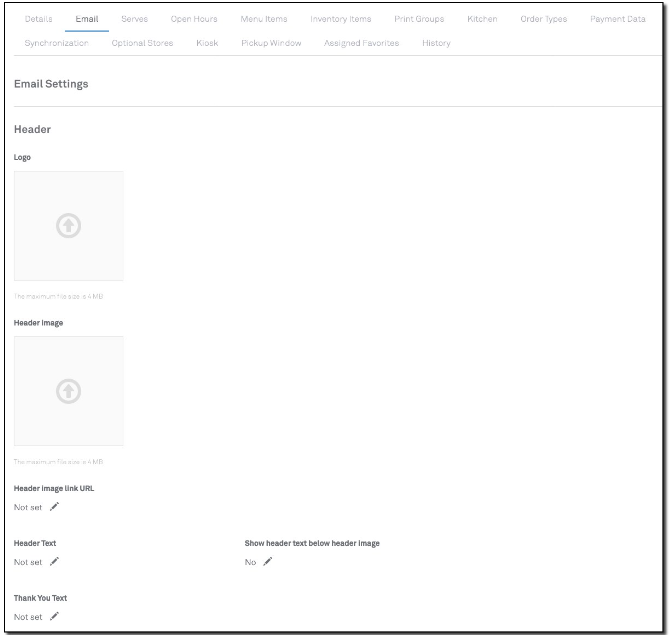Select the Menu Items tab
The image size is (669, 635).
[x=264, y=20]
